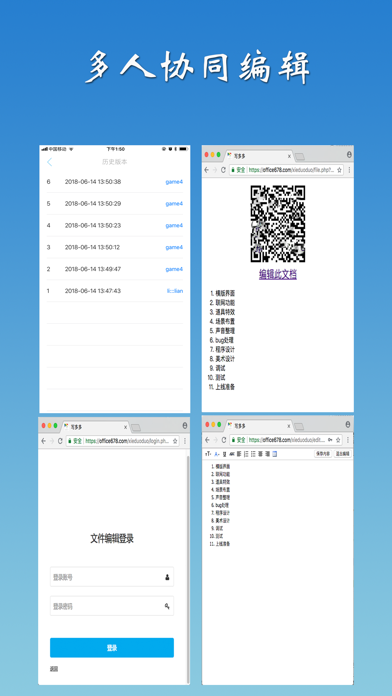Click the 编辑此文档 link
Viewport: 392px width, 696px height.
[278, 274]
